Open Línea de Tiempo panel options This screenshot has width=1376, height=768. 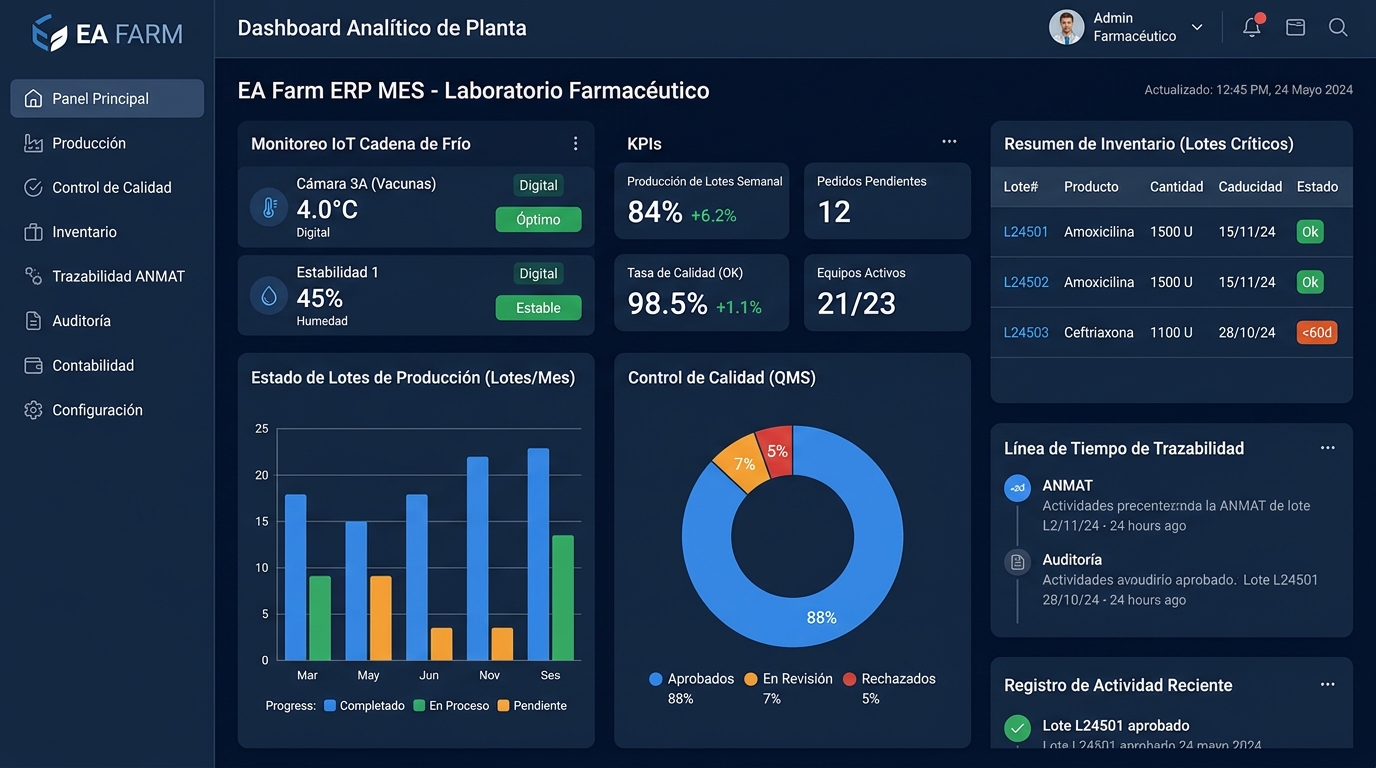1327,448
